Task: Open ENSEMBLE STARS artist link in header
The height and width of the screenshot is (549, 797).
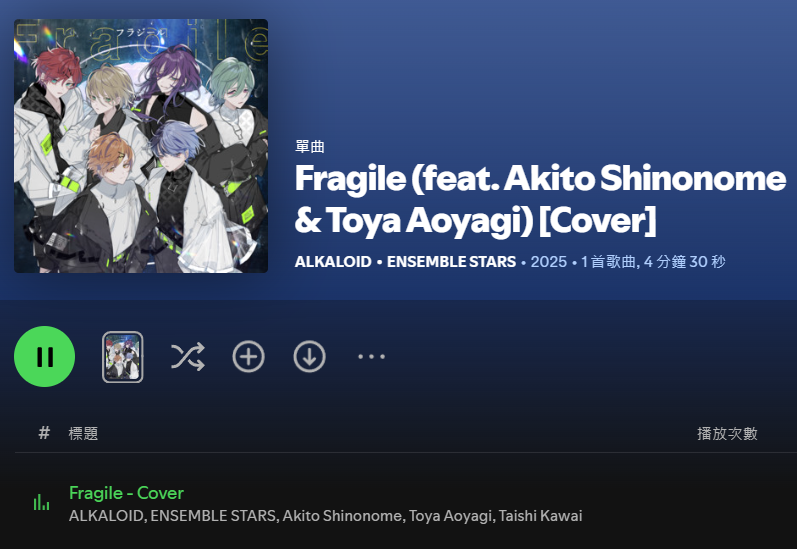Action: point(451,262)
